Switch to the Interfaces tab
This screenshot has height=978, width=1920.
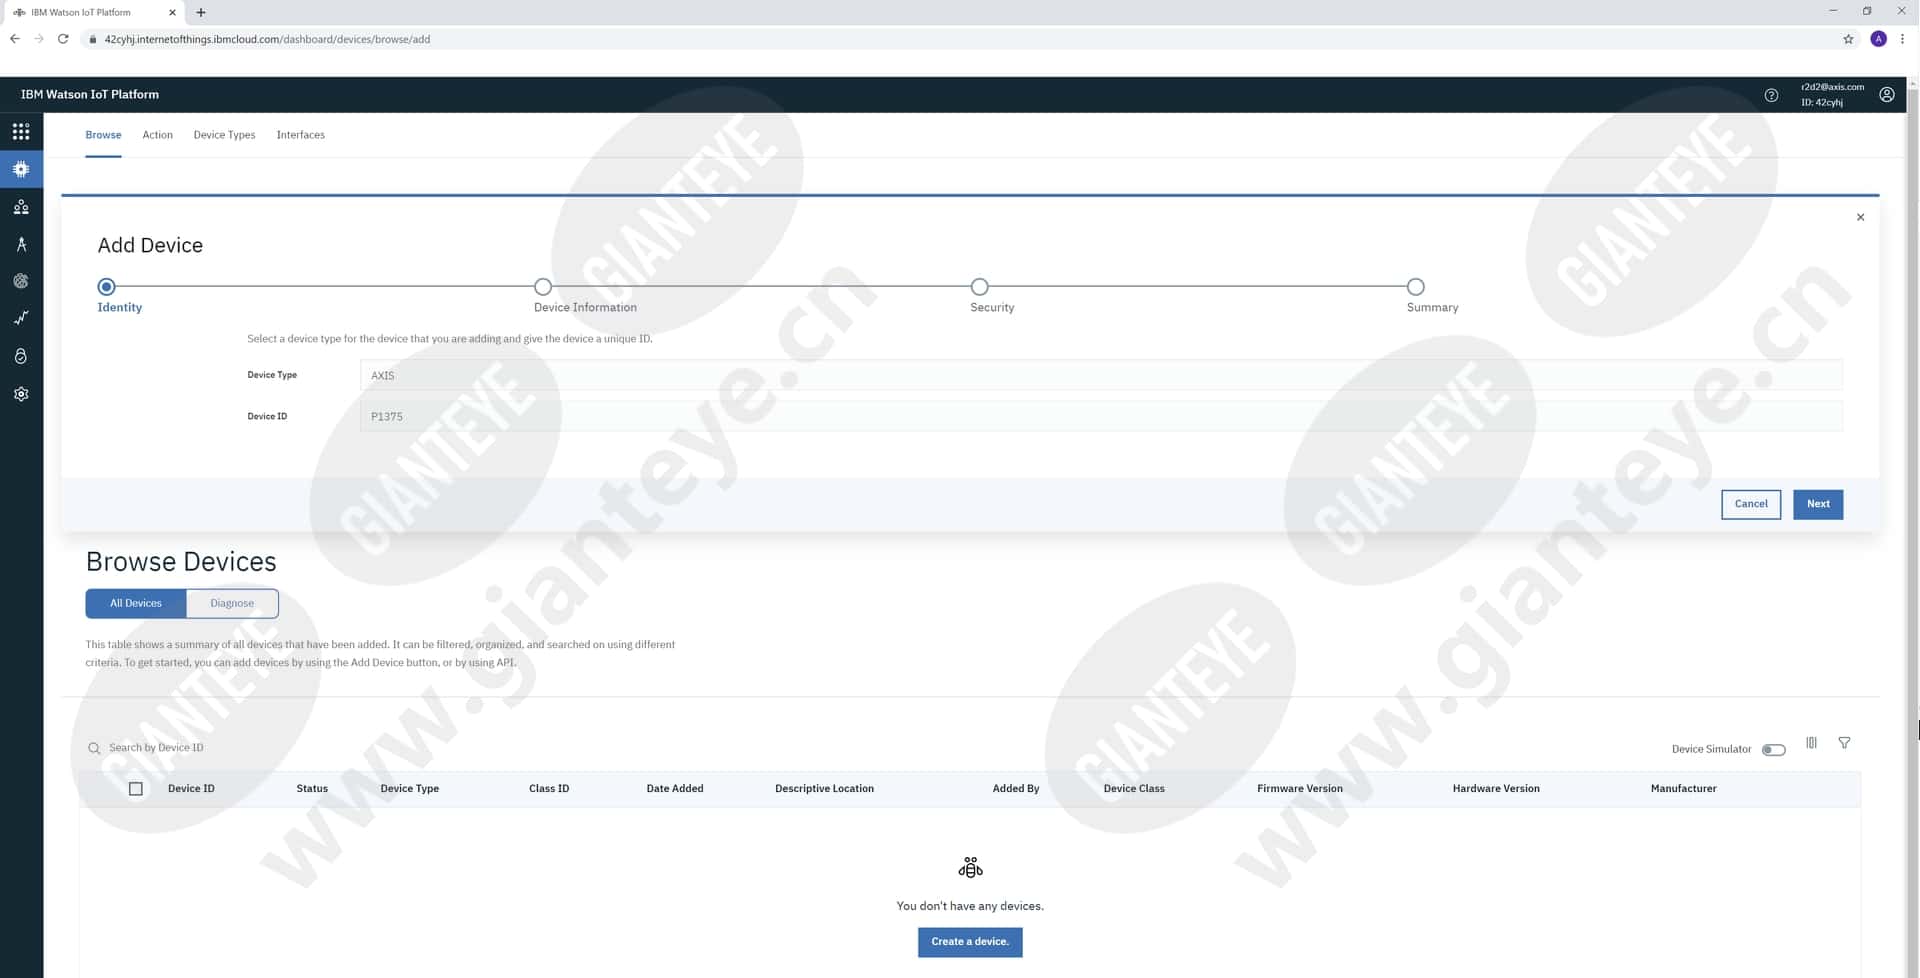point(300,135)
